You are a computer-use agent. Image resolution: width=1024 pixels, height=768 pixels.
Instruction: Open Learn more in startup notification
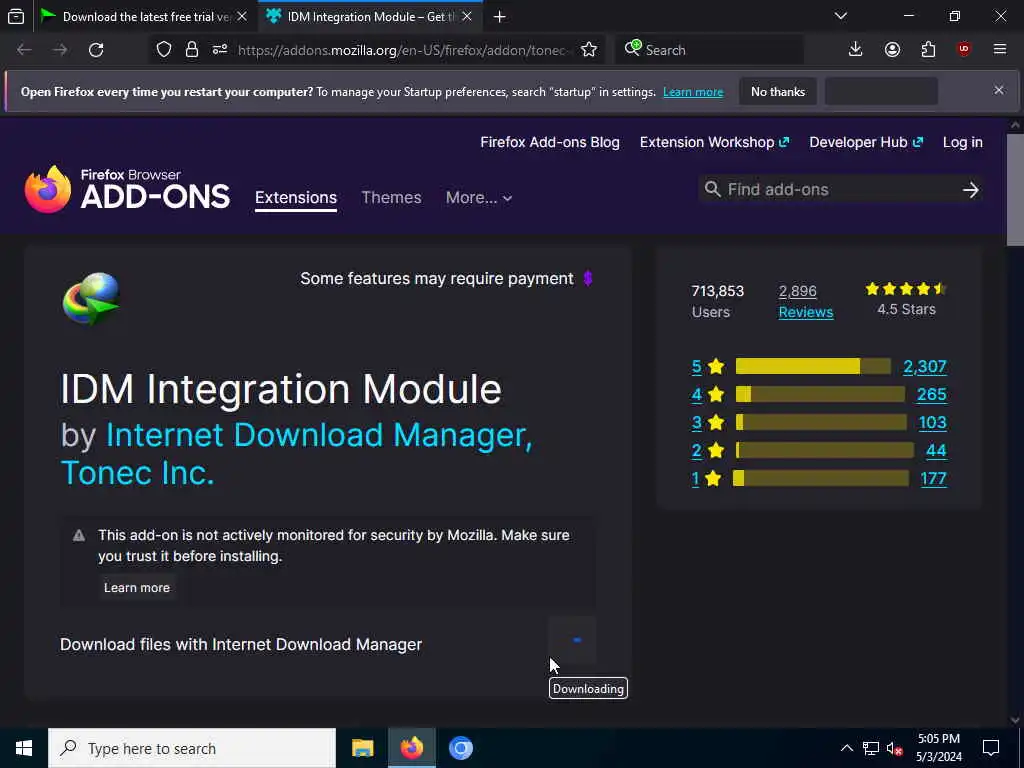[x=693, y=92]
